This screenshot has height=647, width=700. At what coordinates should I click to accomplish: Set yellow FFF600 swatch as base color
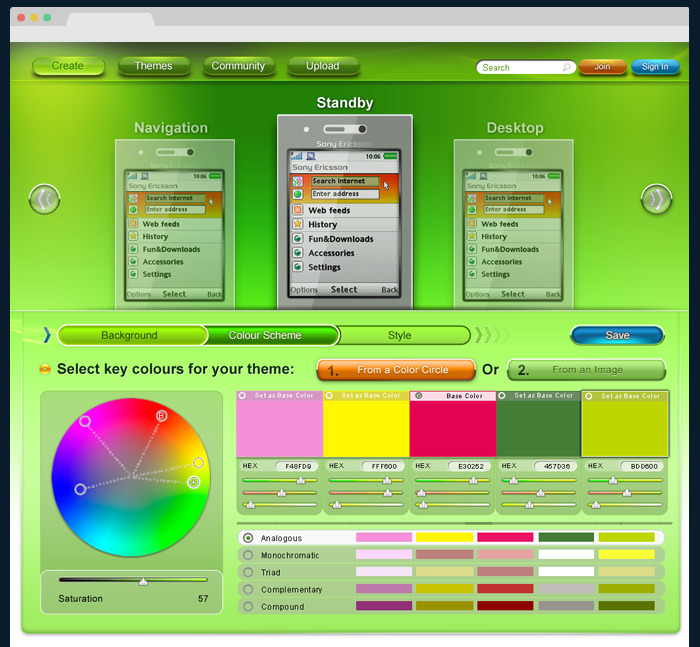[329, 396]
